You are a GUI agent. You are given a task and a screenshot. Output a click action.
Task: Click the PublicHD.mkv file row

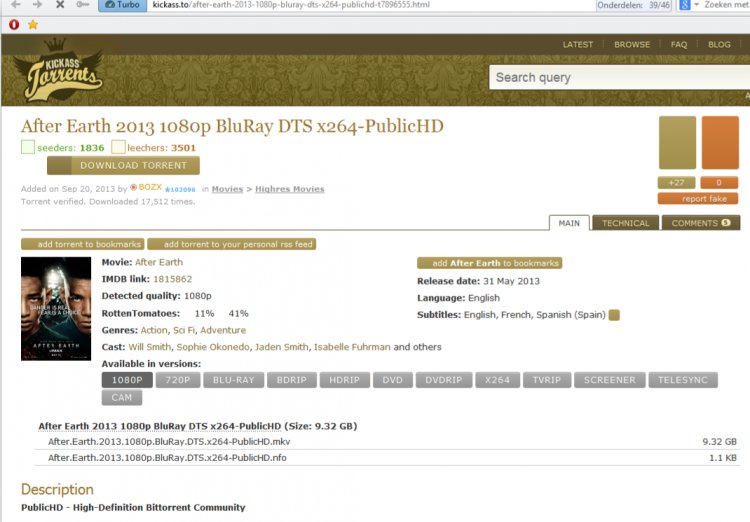point(387,442)
